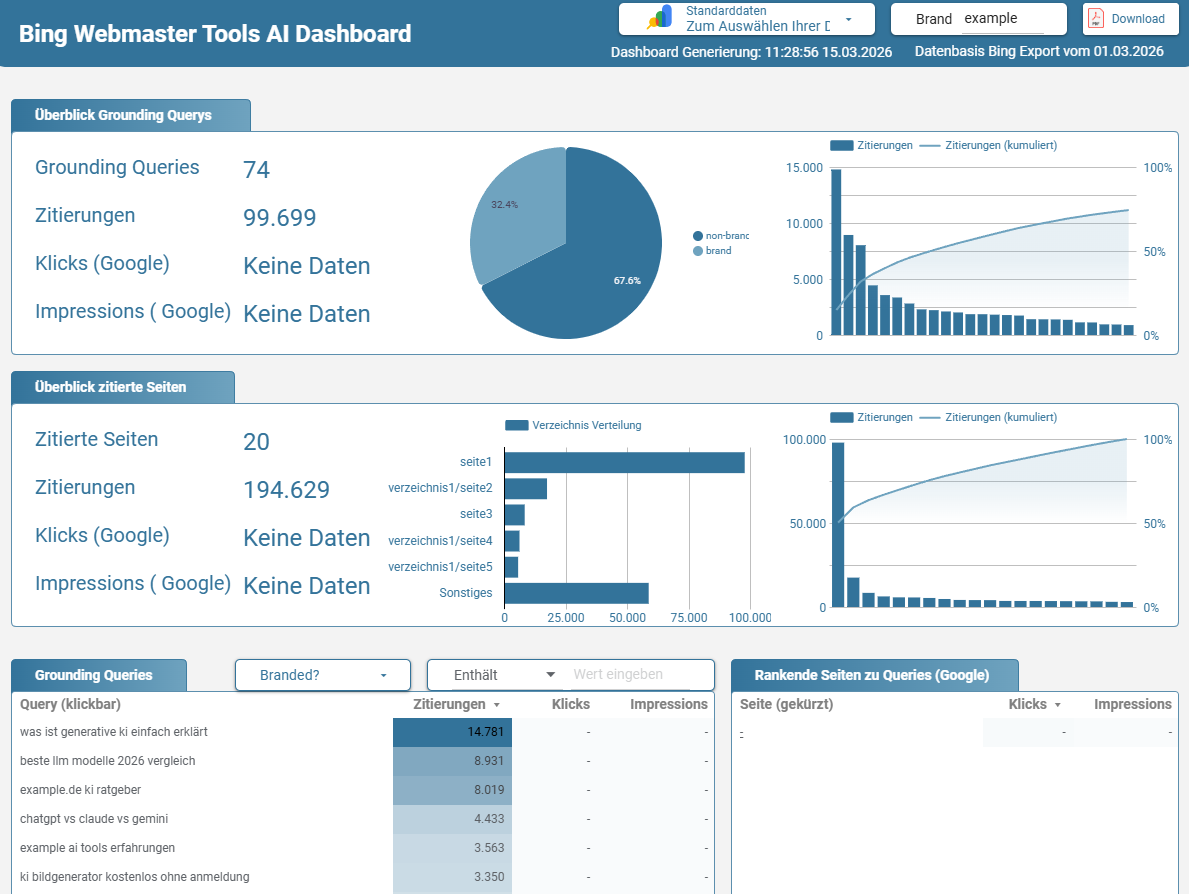Click the Seite (gekürzt) column header

[x=786, y=704]
